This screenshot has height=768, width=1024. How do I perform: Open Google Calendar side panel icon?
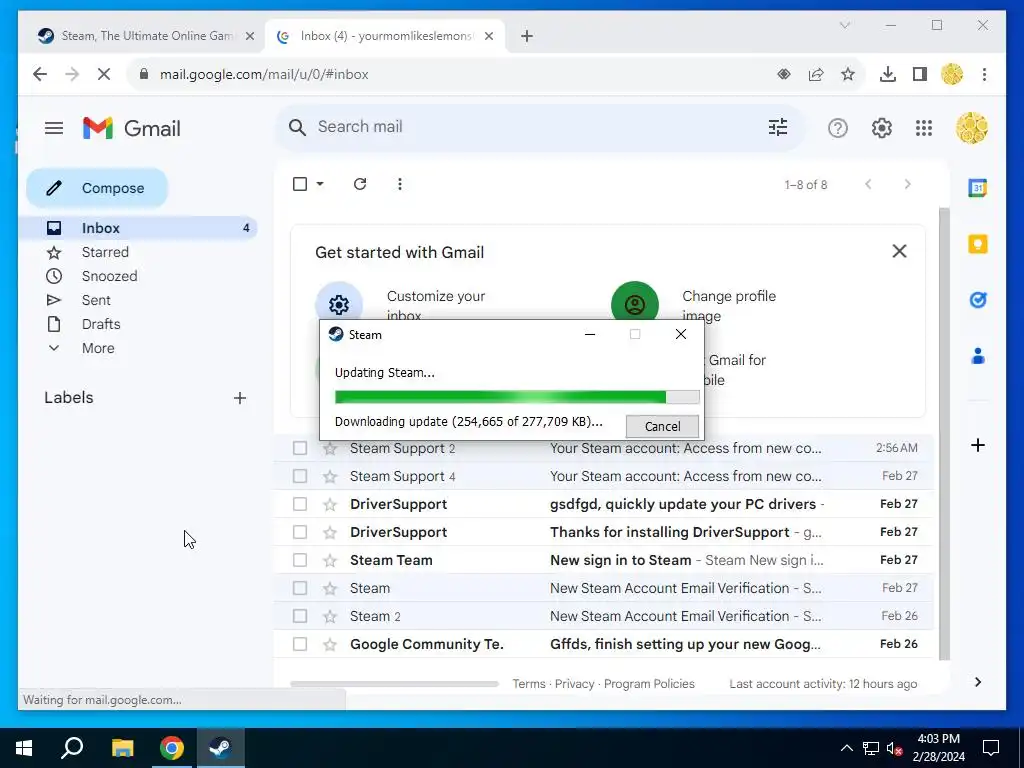[x=978, y=188]
